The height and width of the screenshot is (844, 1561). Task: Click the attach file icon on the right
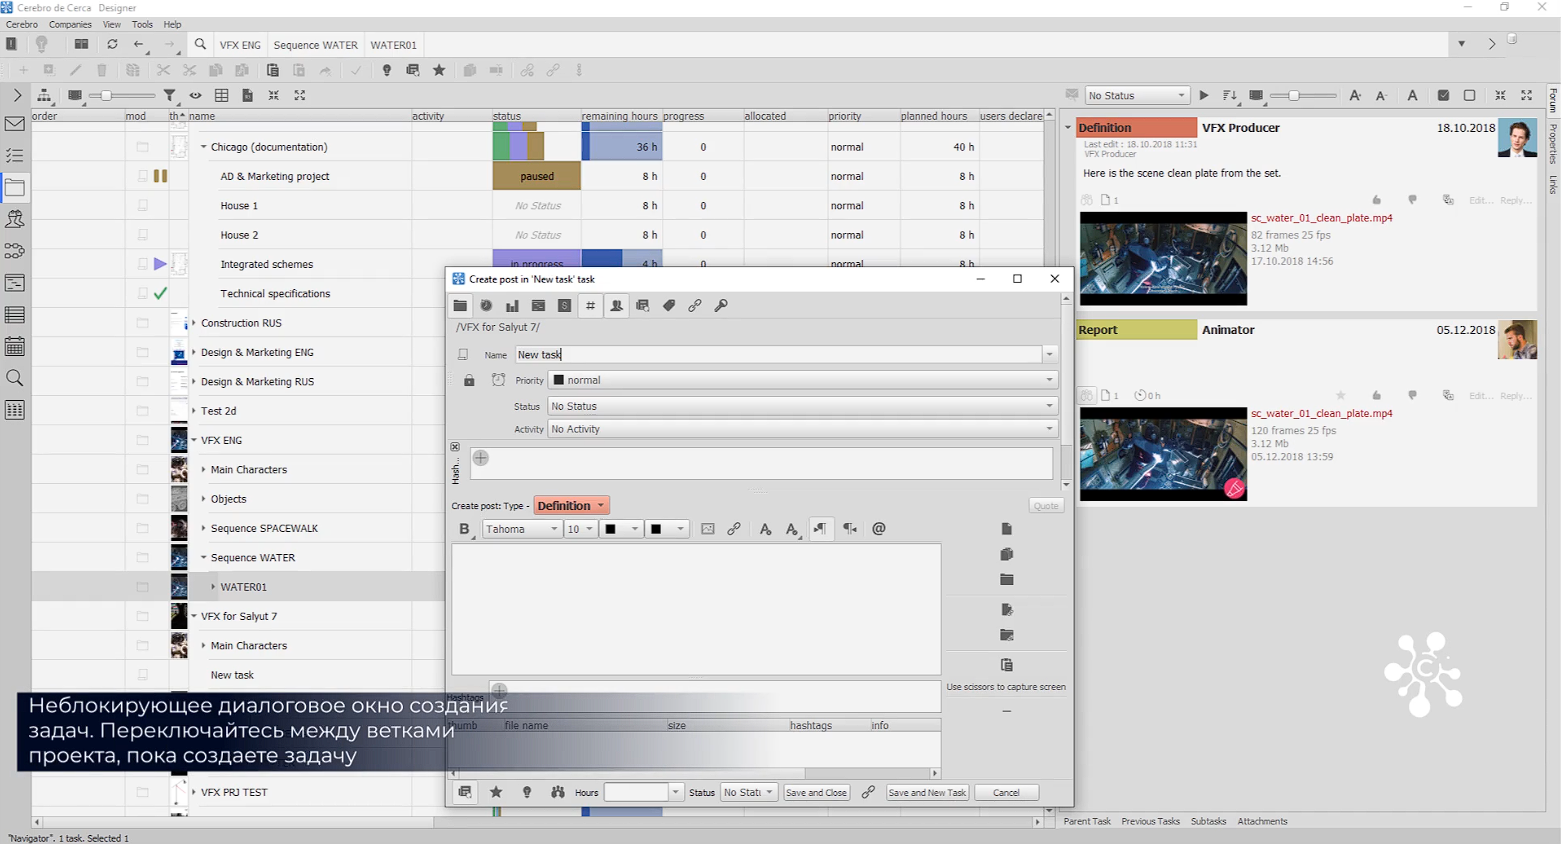1007,529
